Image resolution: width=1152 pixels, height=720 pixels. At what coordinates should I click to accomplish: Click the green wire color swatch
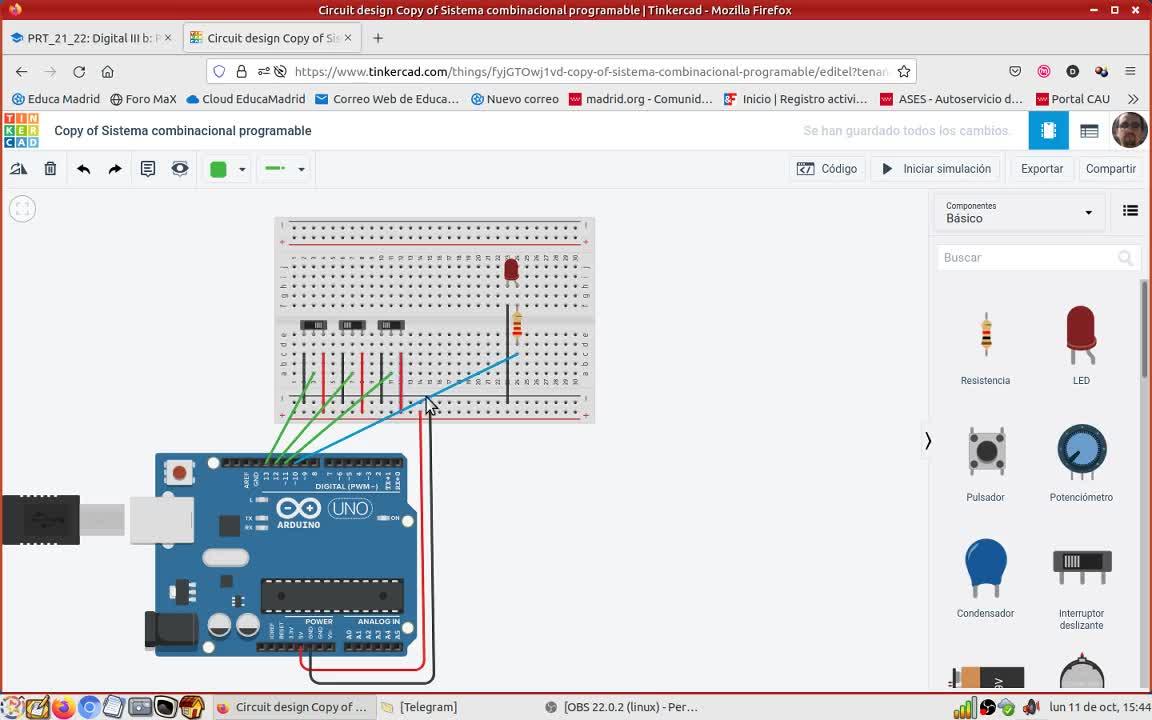[x=218, y=169]
